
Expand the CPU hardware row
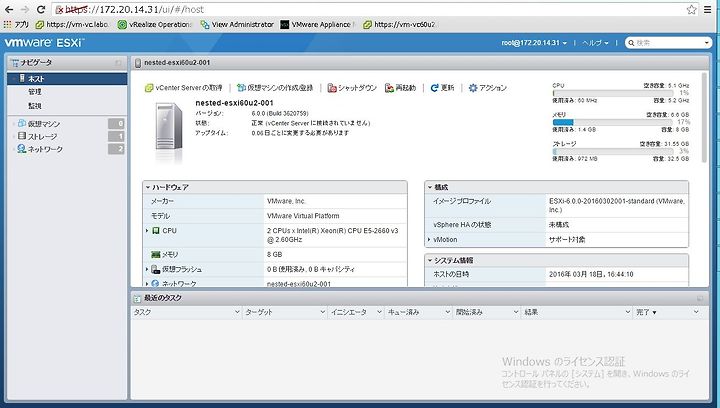pyautogui.click(x=147, y=230)
